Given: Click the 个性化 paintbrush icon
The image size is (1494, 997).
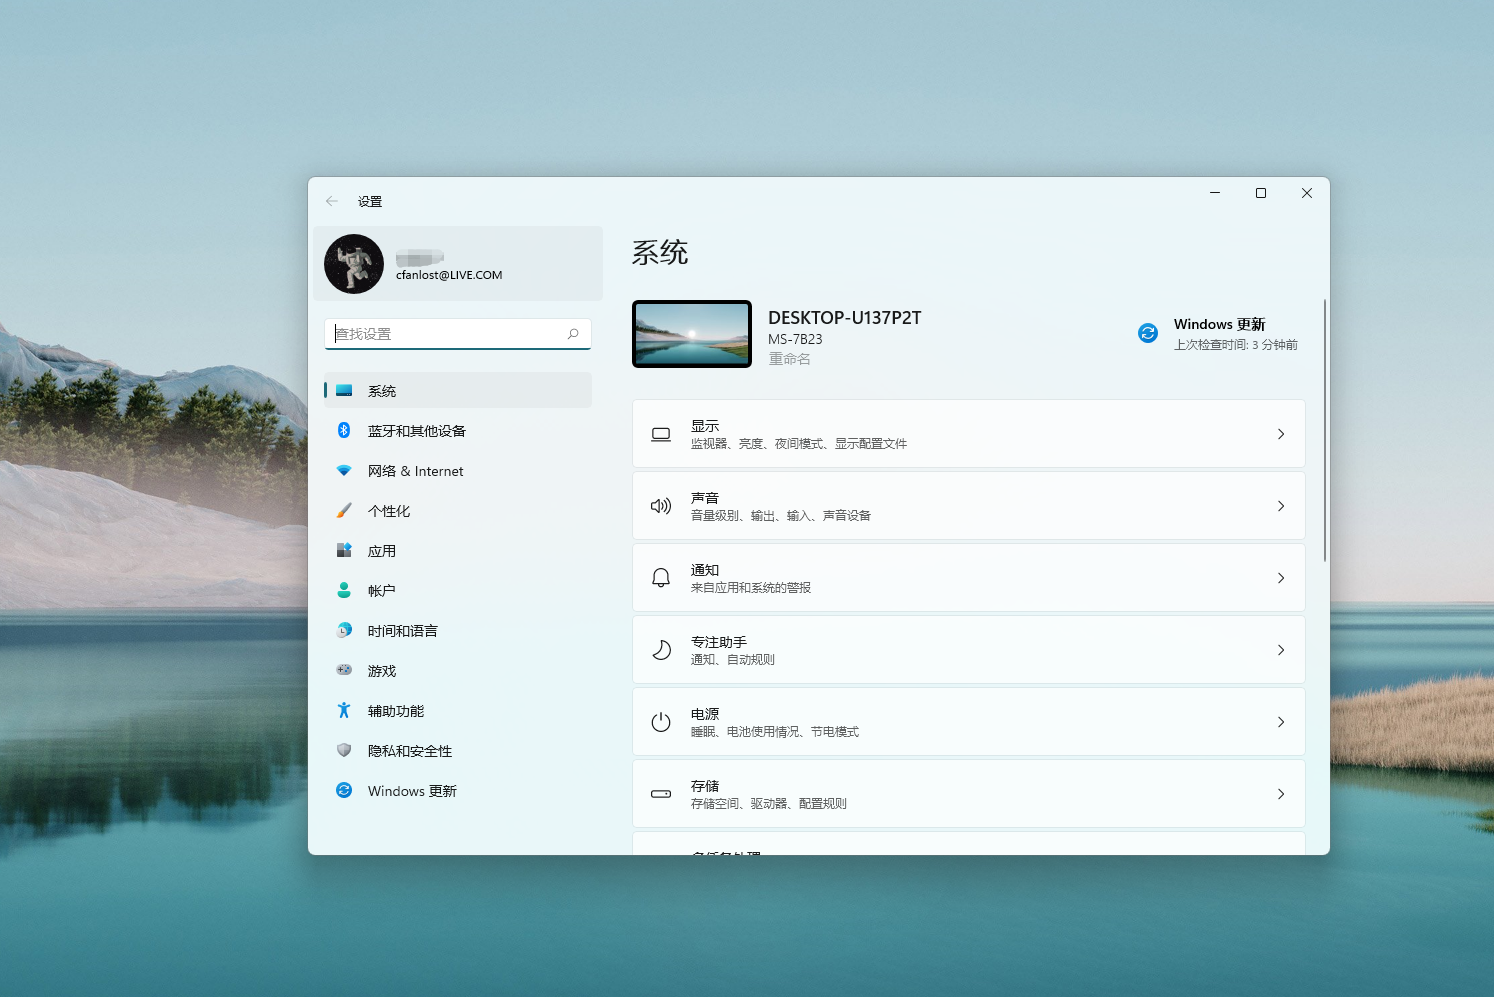Looking at the screenshot, I should click(344, 511).
